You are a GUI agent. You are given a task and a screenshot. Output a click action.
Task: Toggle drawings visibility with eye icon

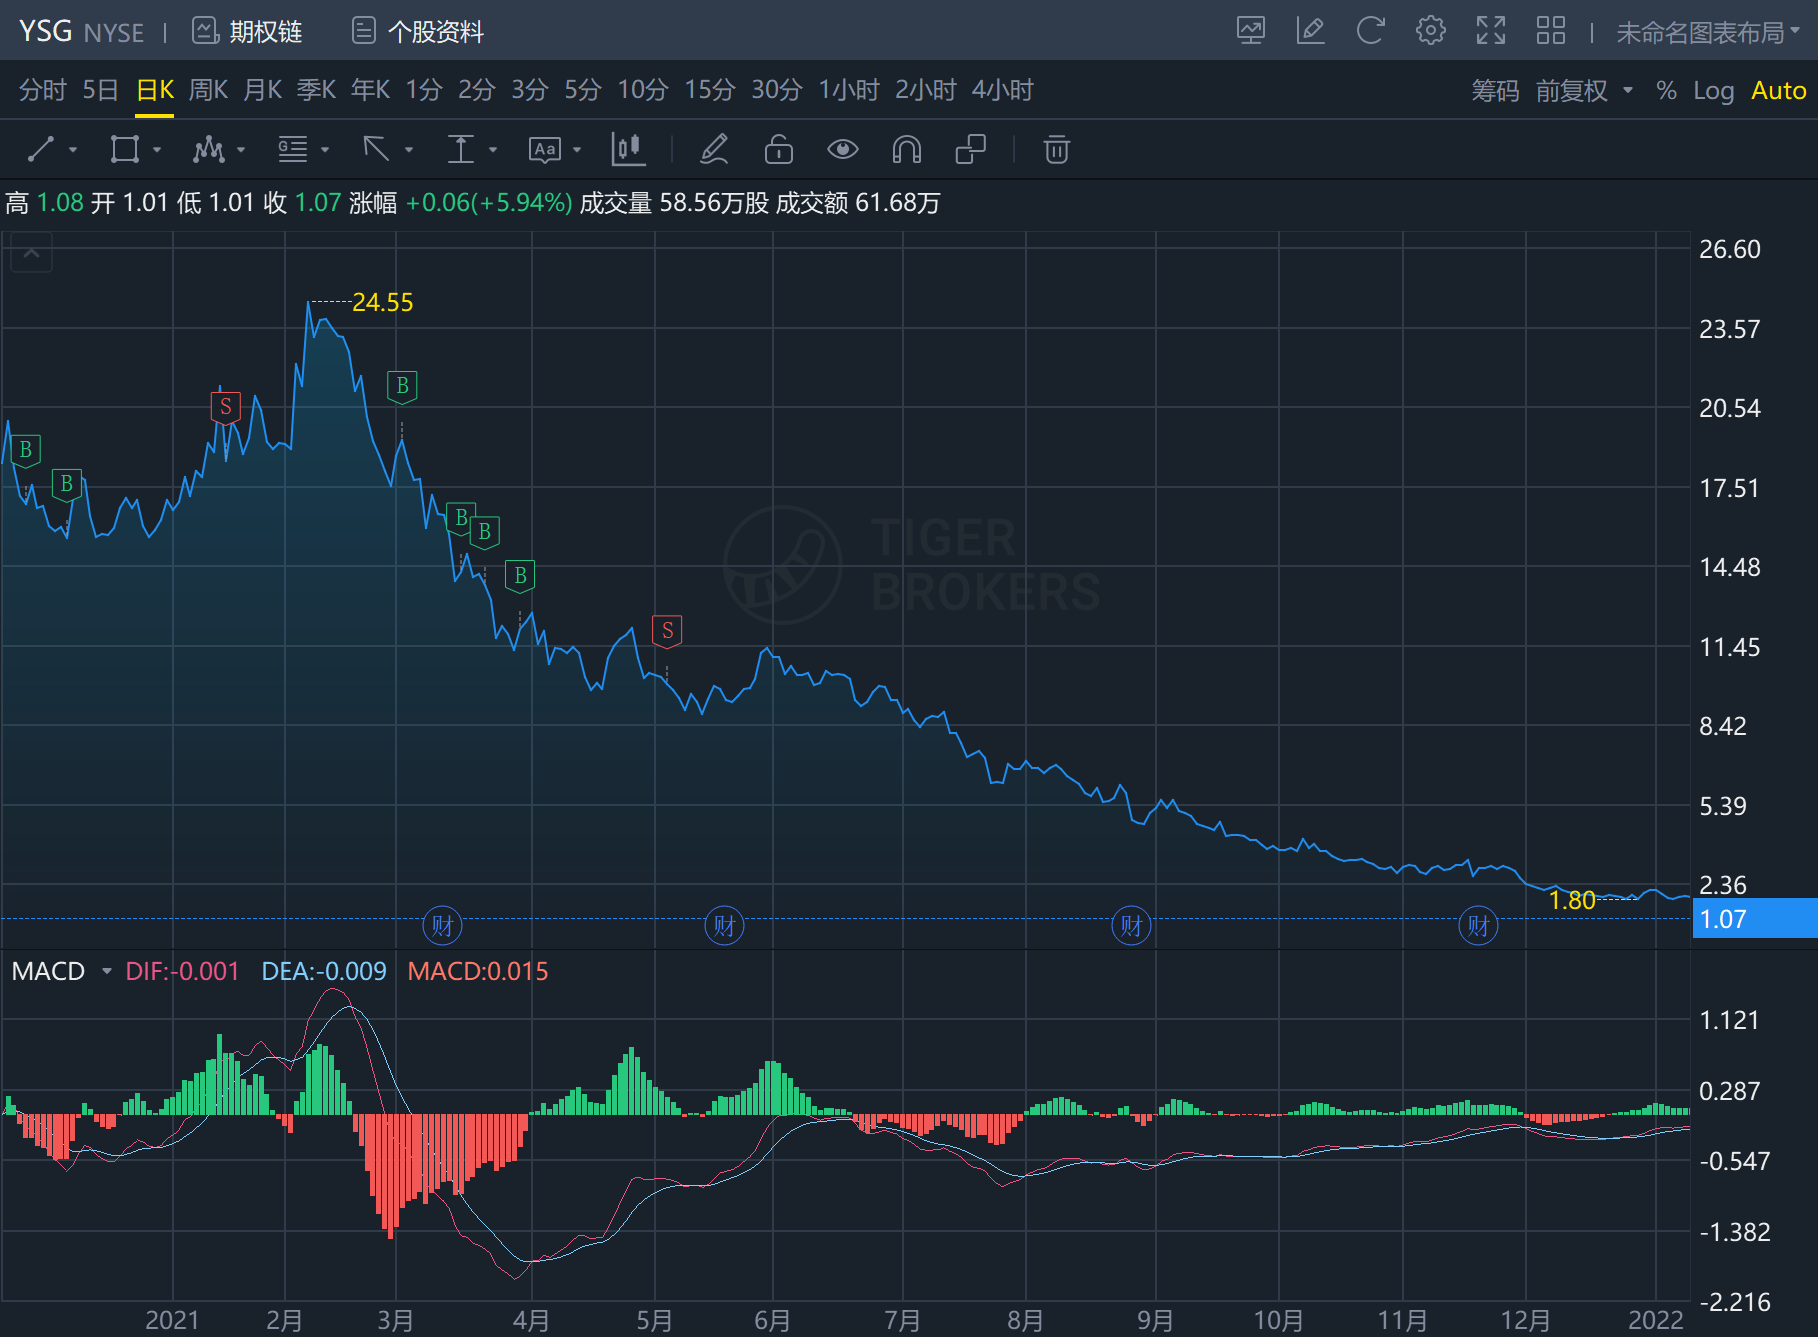coord(842,150)
